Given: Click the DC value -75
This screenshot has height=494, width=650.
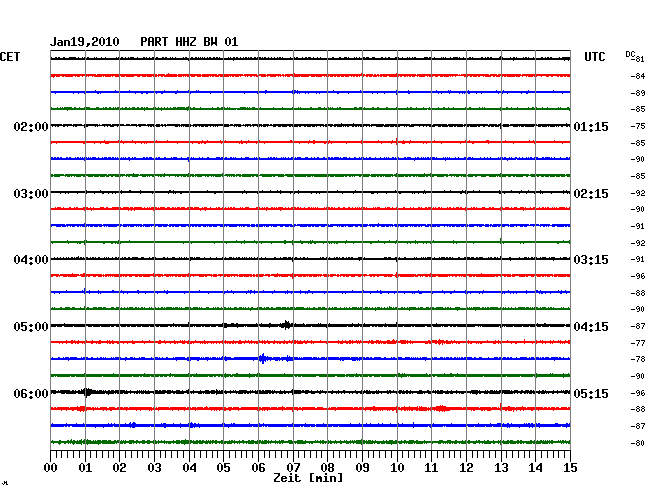Looking at the screenshot, I should point(637,126).
